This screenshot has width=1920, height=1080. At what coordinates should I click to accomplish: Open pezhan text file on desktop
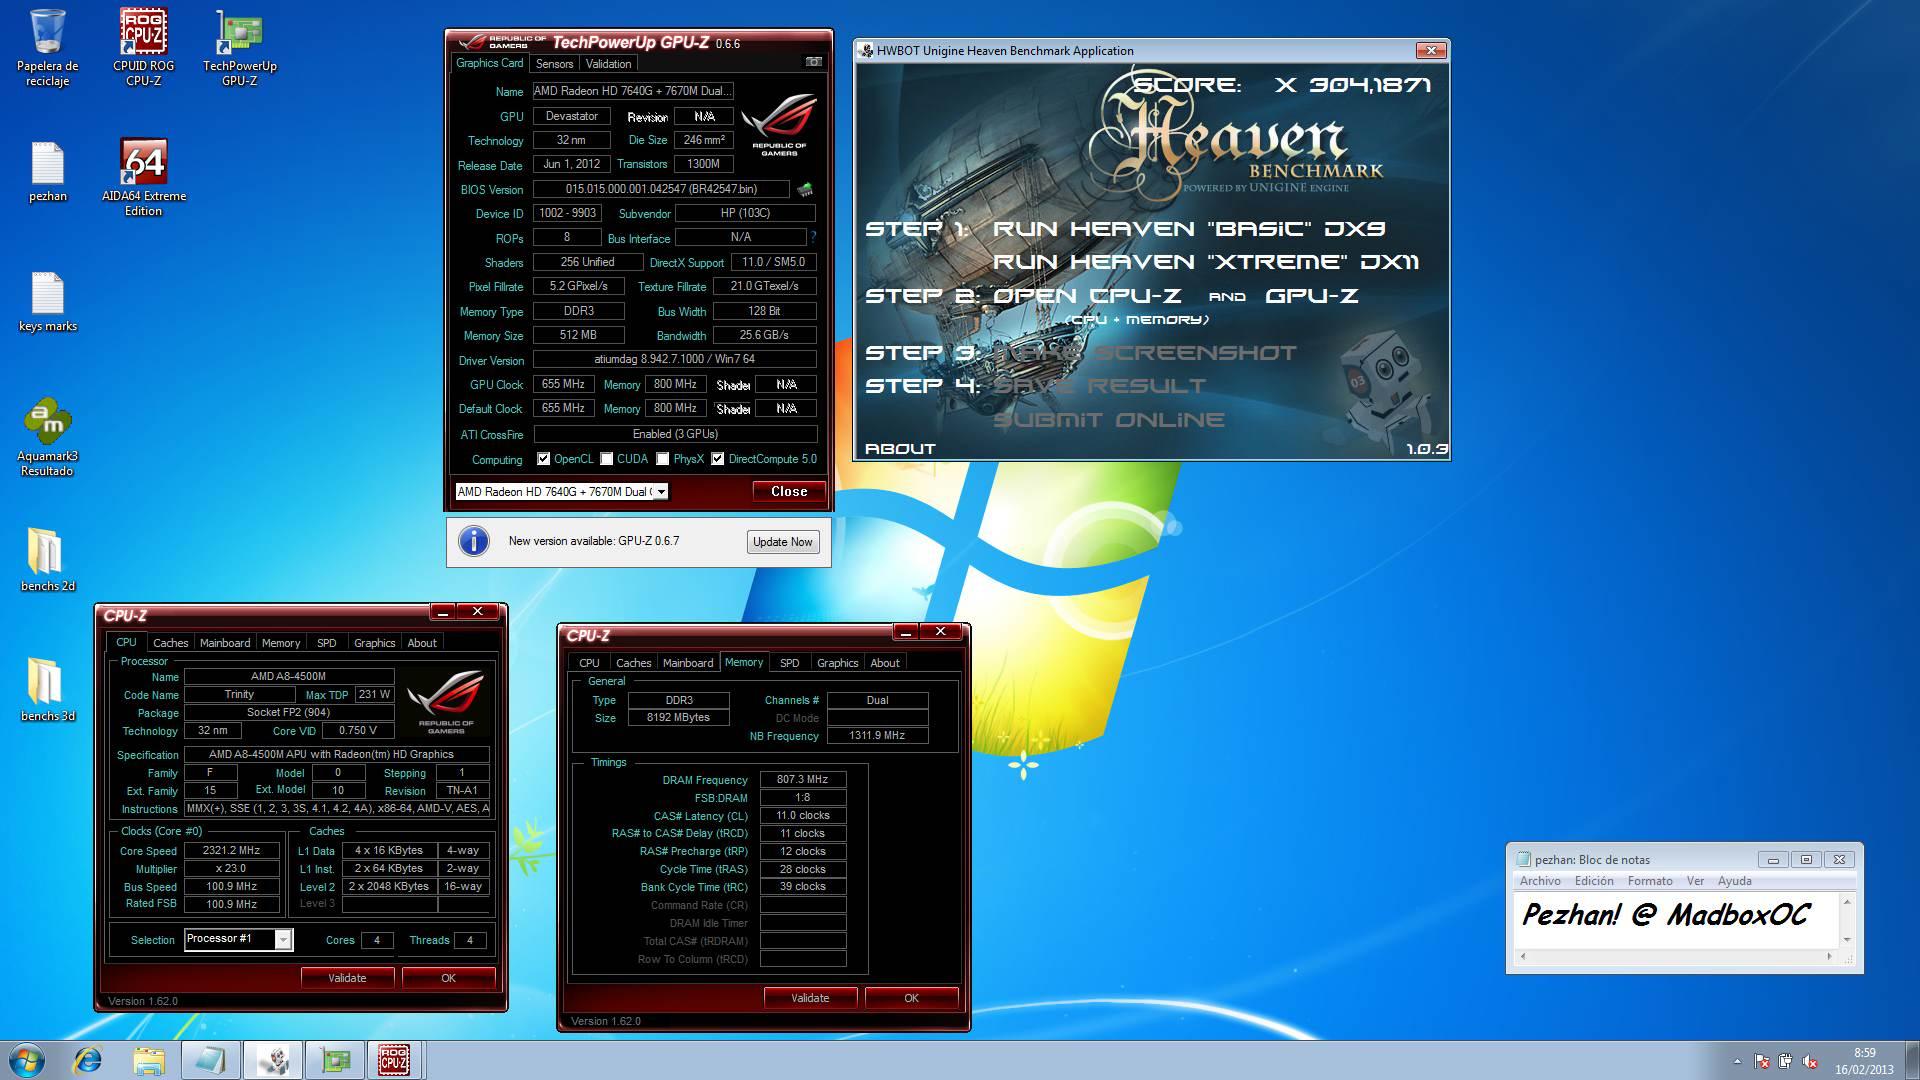(47, 172)
